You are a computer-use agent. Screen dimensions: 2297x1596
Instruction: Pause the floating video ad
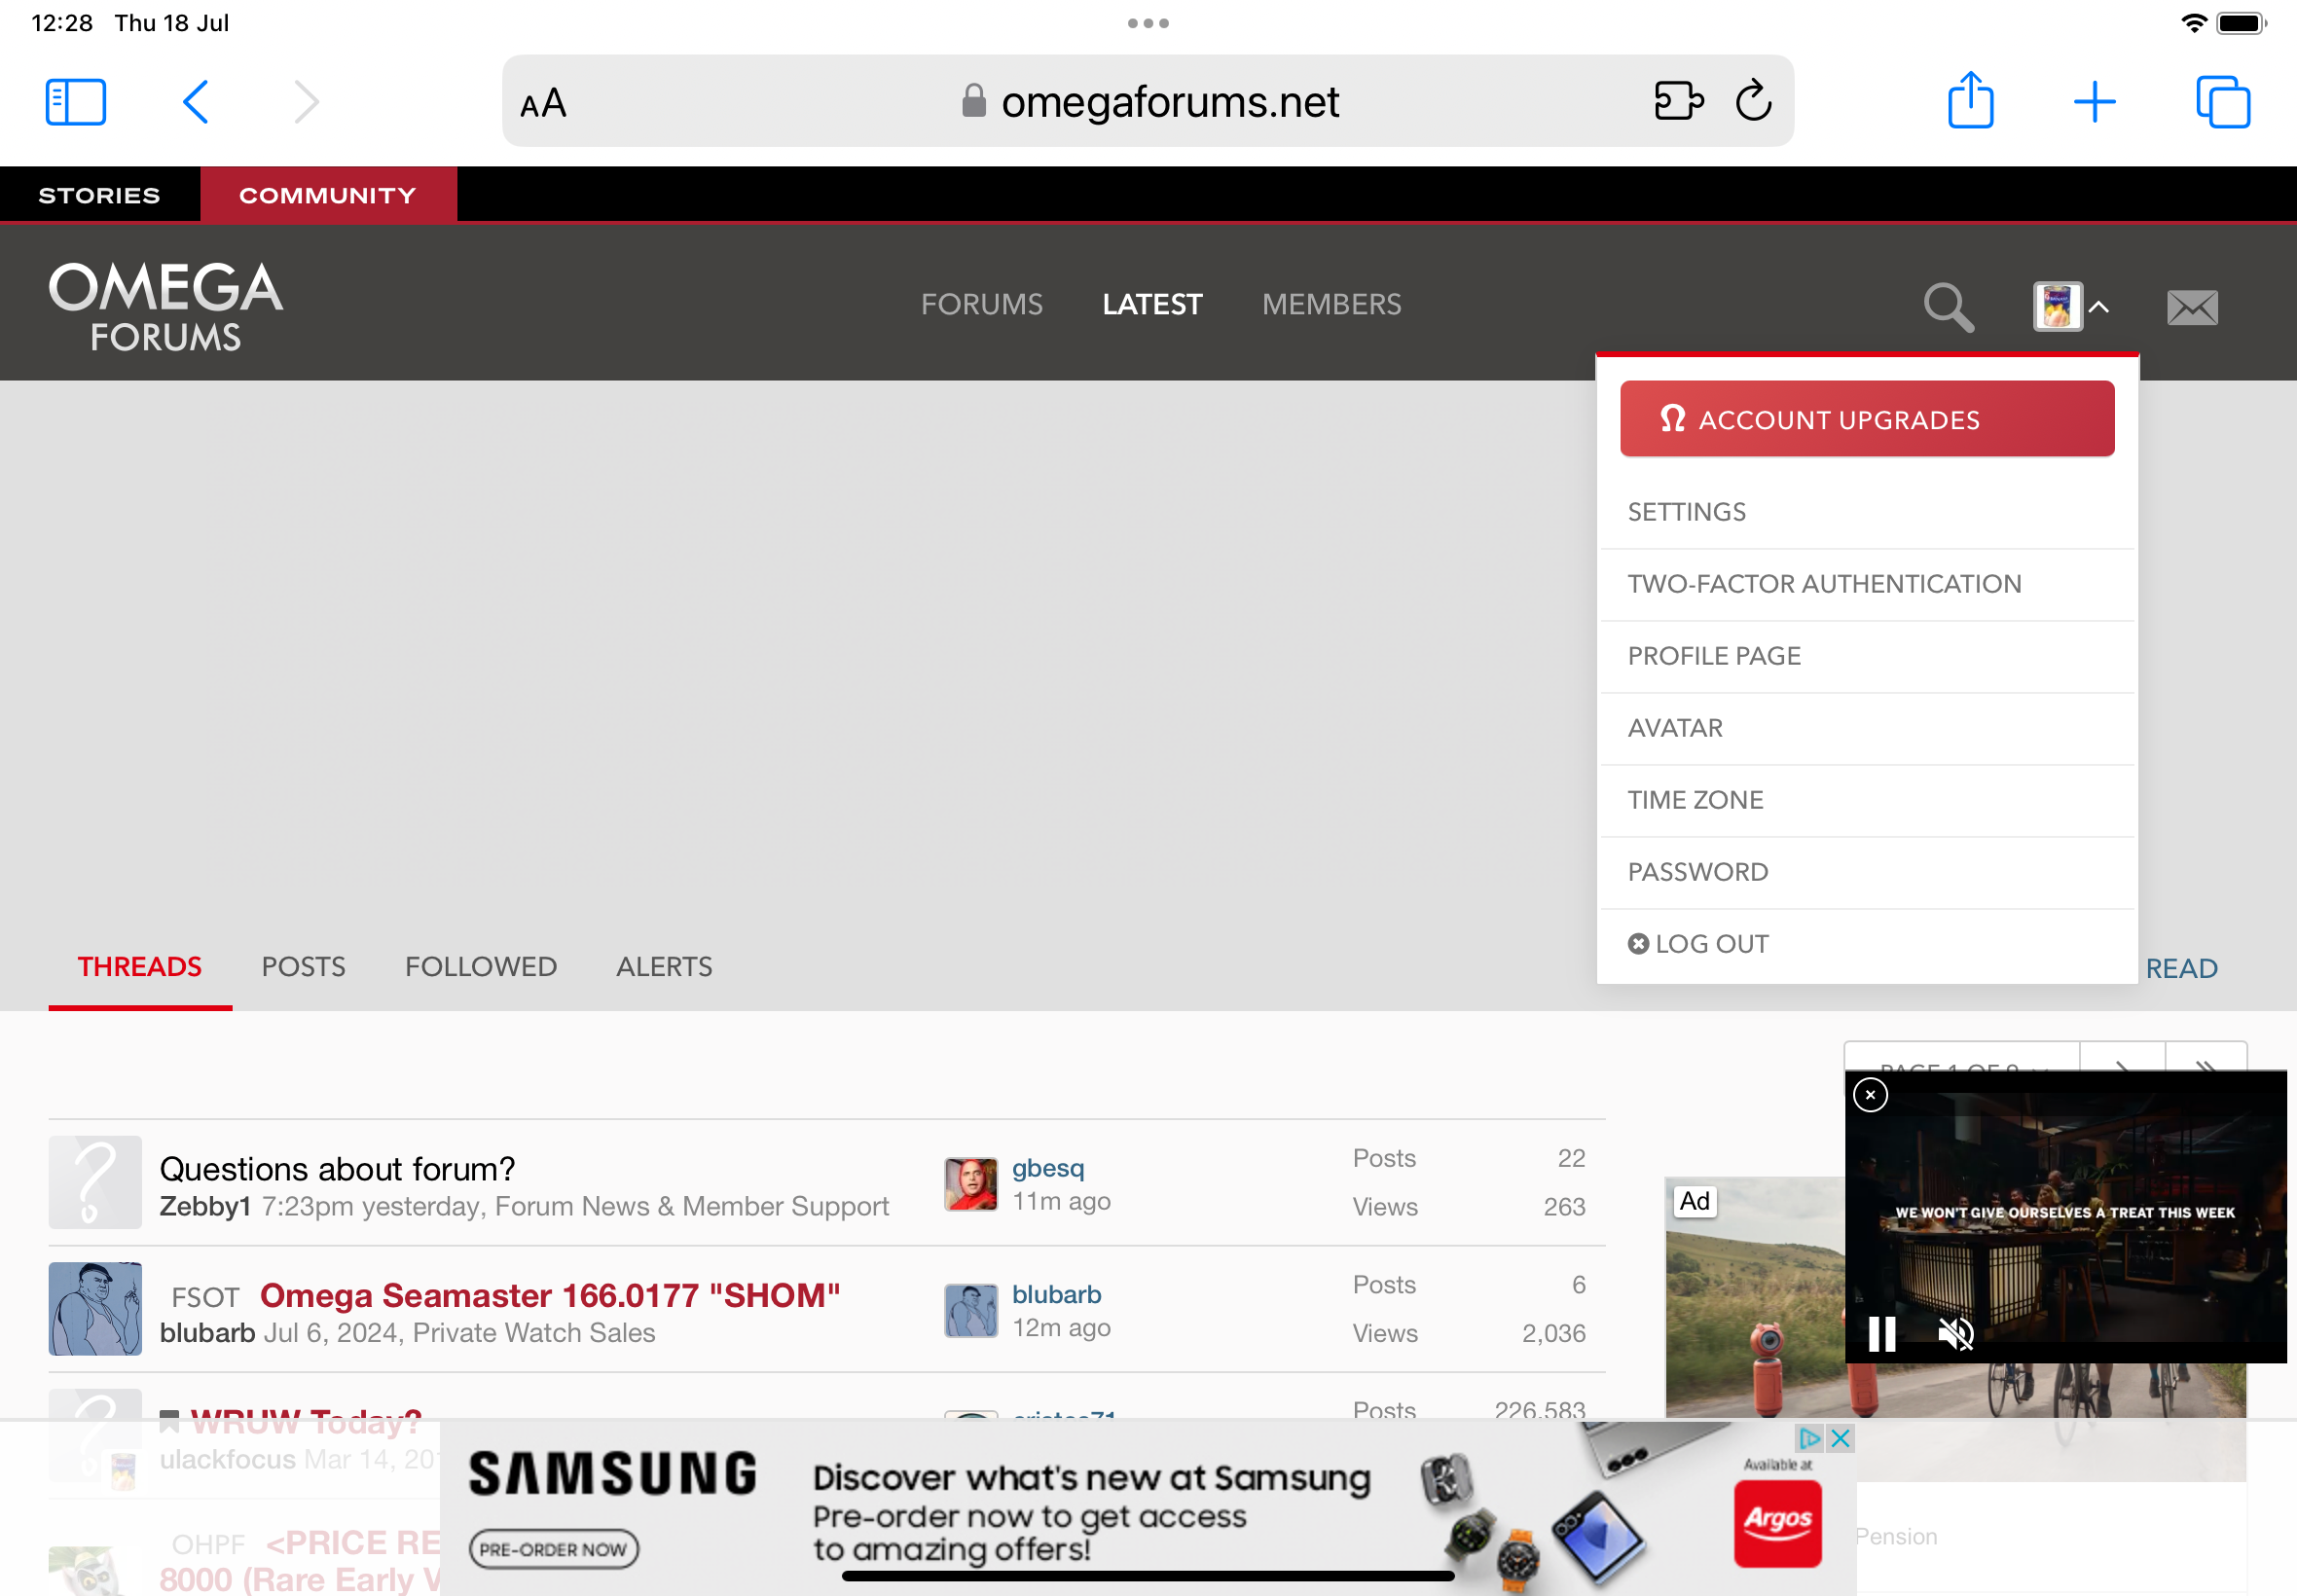1882,1333
